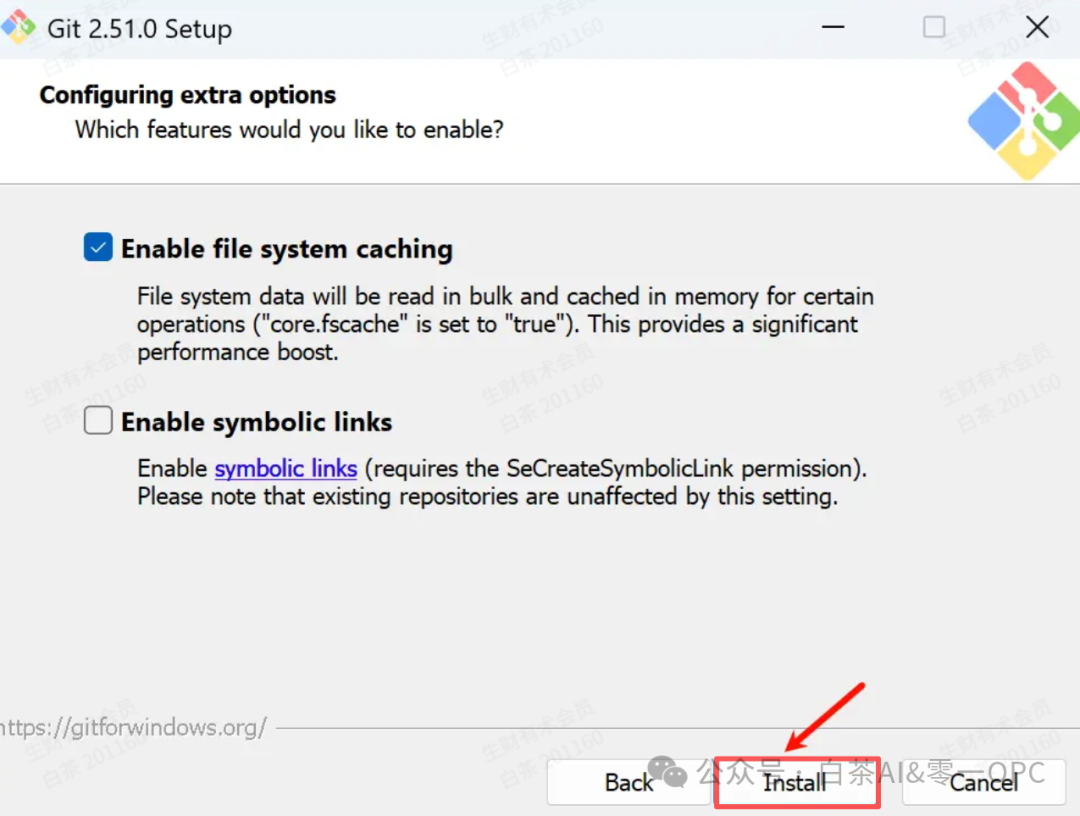Close the Git Setup window
Screen dimensions: 1080x816
[1037, 28]
